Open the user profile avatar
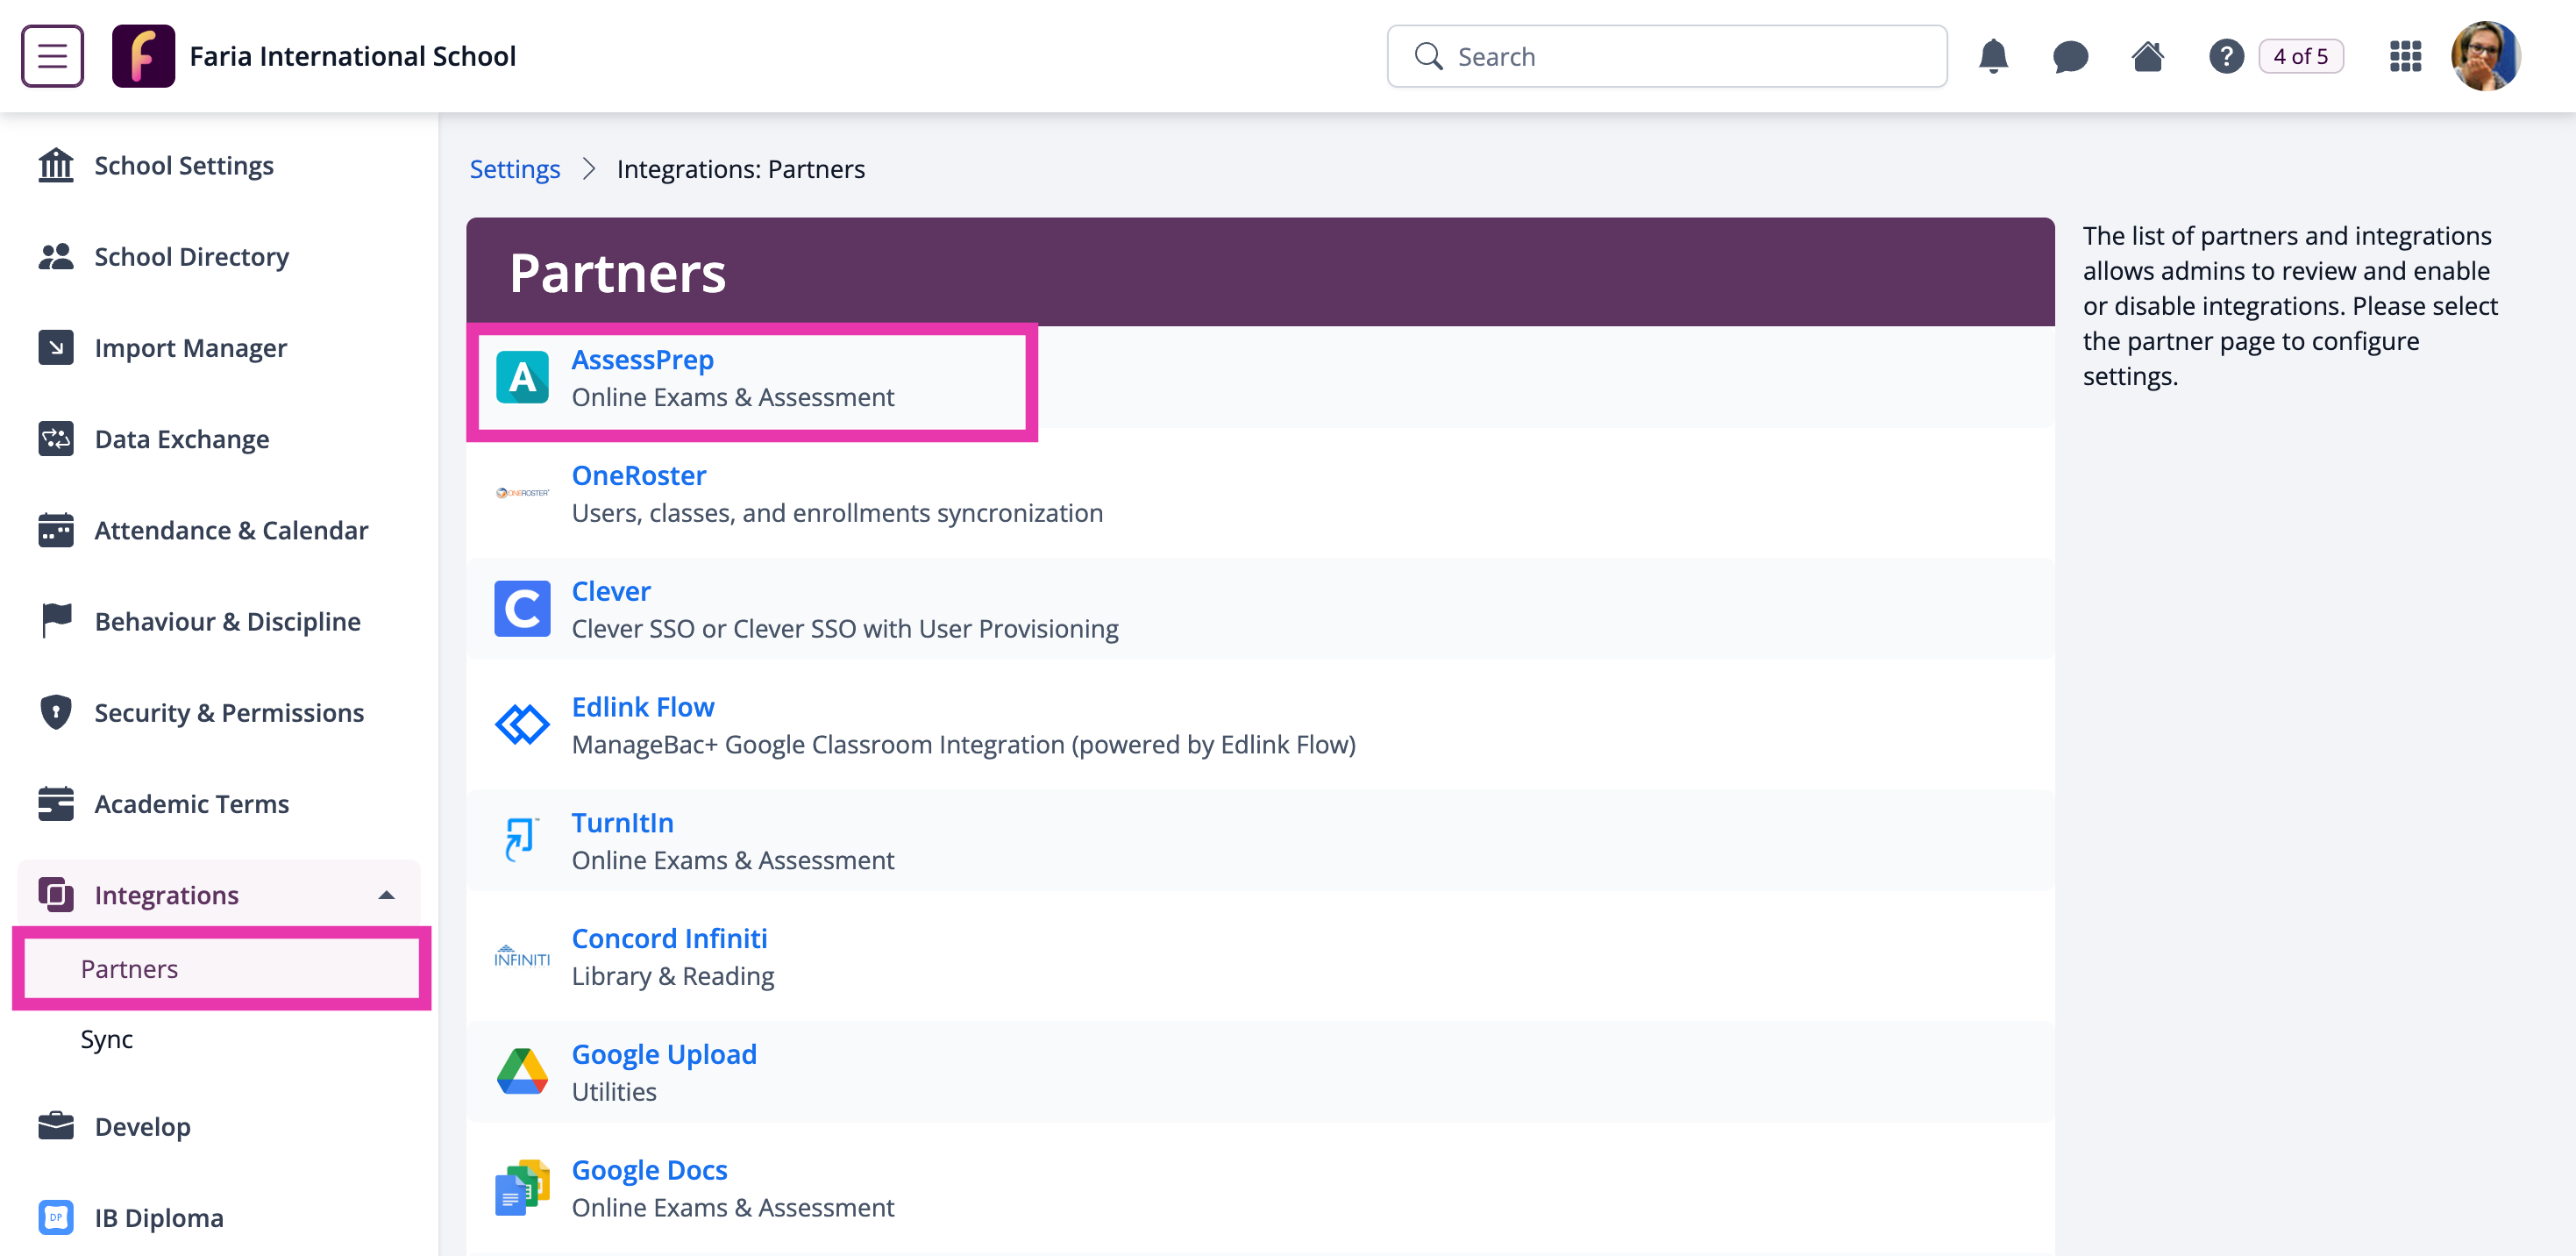2576x1256 pixels. pos(2485,56)
